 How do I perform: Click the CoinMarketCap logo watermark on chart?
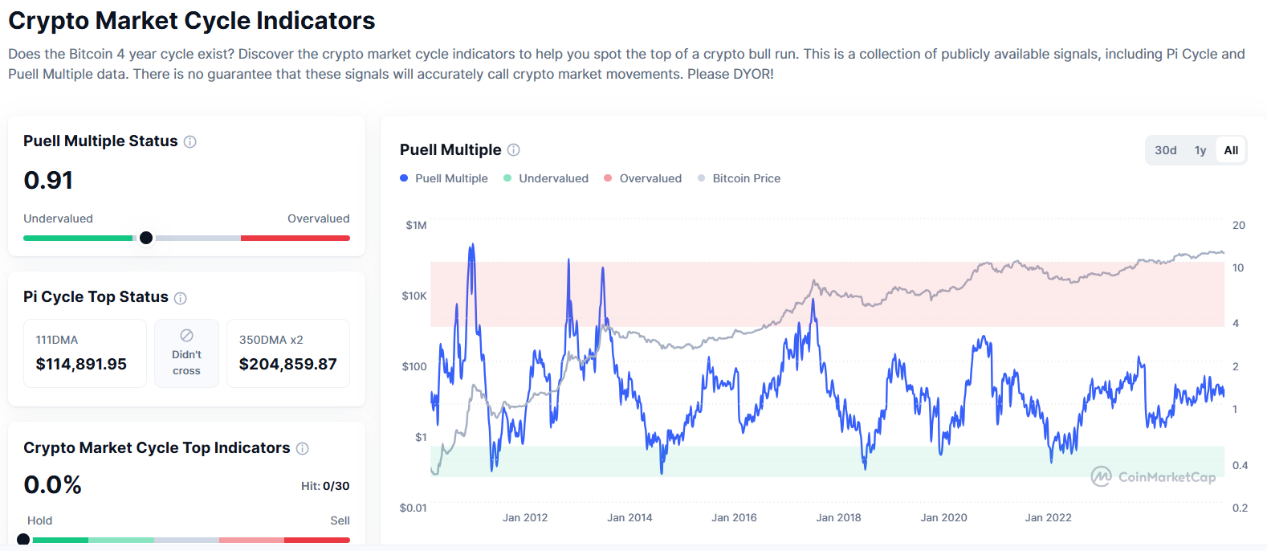[1154, 476]
